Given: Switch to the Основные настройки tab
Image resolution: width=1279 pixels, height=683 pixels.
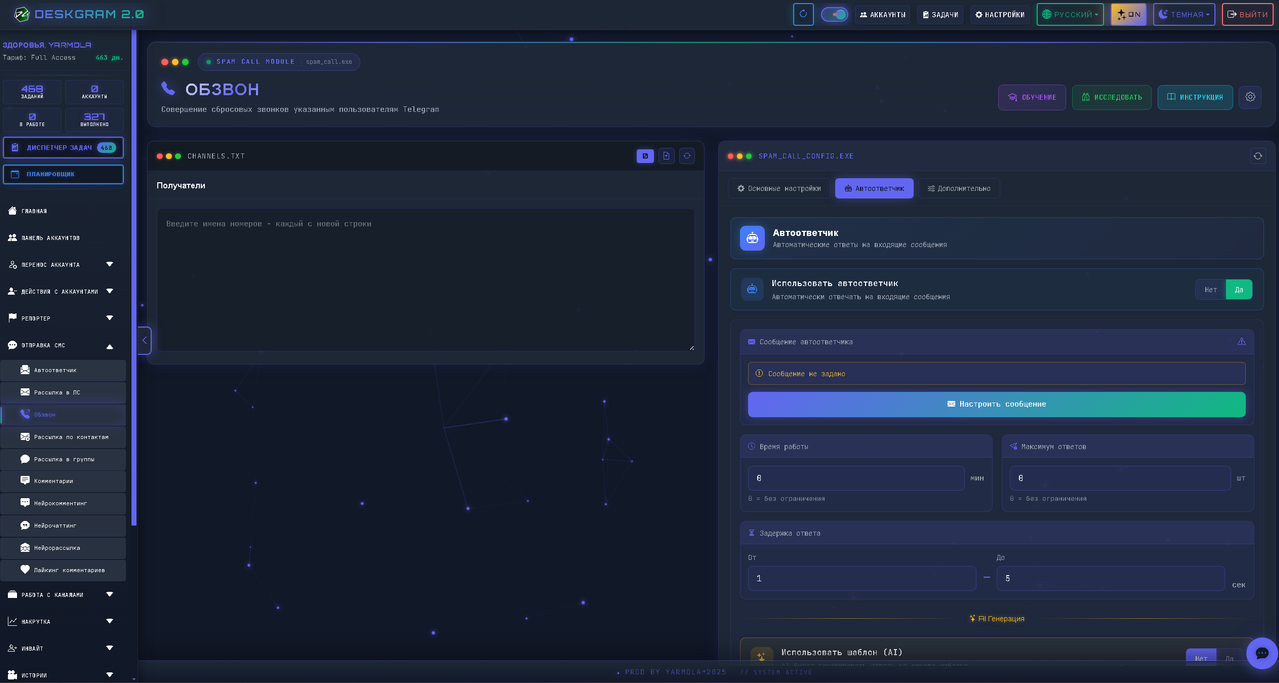Looking at the screenshot, I should coord(779,188).
